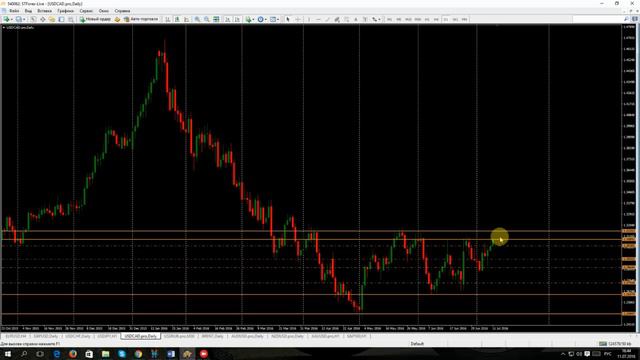Select the text drawing tool
The image size is (640, 360).
[x=356, y=19]
